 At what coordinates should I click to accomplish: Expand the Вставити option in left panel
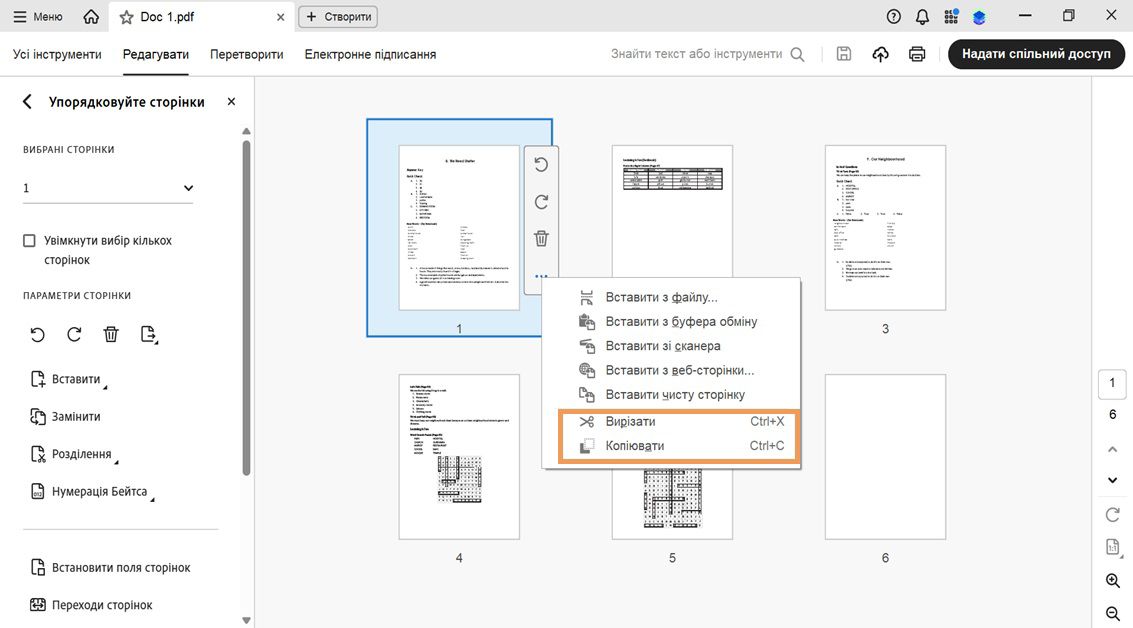[x=69, y=379]
